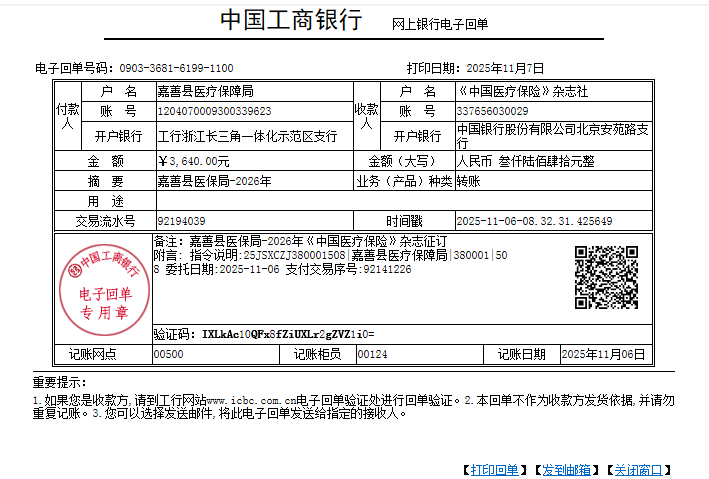This screenshot has height=479, width=709.
Task: Click the 记账网点 value 00500
Action: click(x=168, y=354)
